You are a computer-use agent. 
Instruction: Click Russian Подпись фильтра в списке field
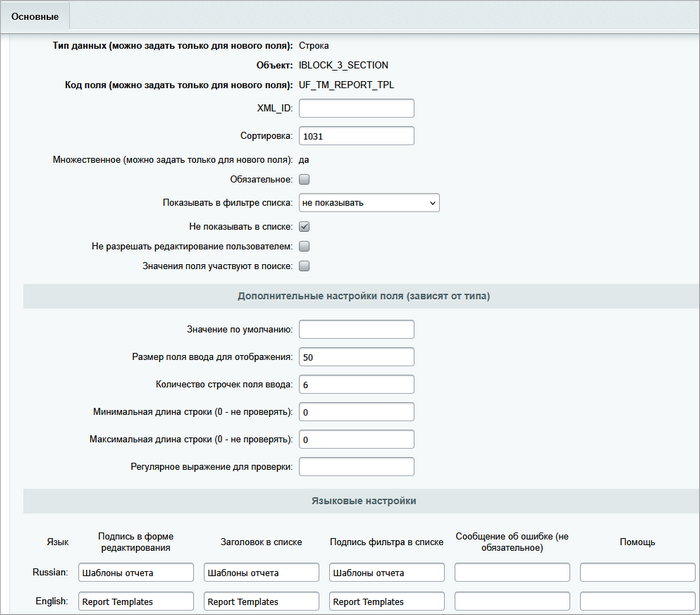(x=386, y=573)
